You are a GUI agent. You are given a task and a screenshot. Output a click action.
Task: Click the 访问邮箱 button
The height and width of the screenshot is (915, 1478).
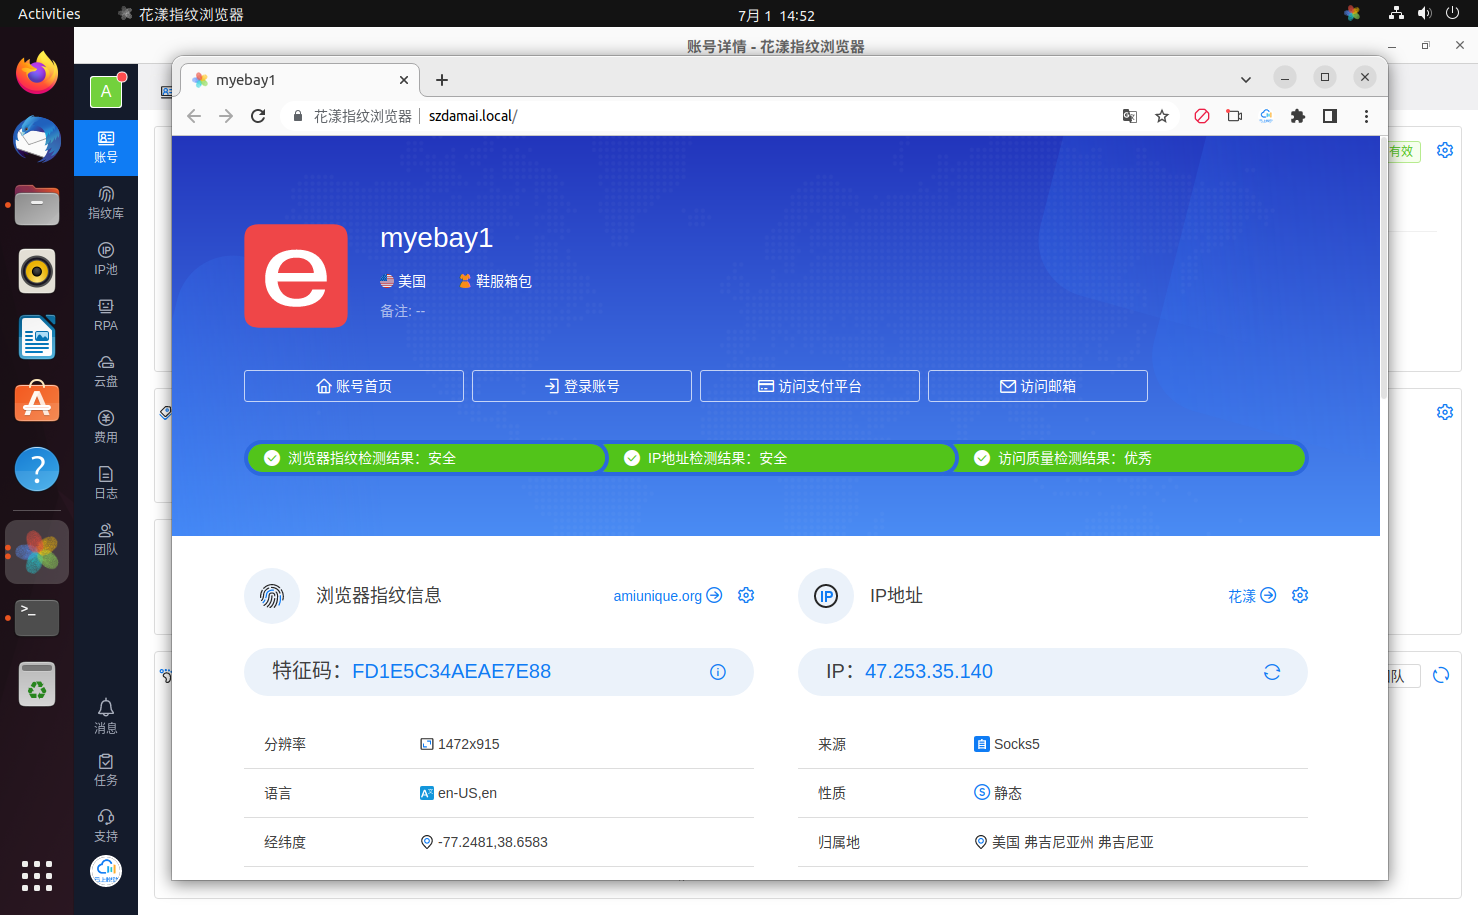1038,386
